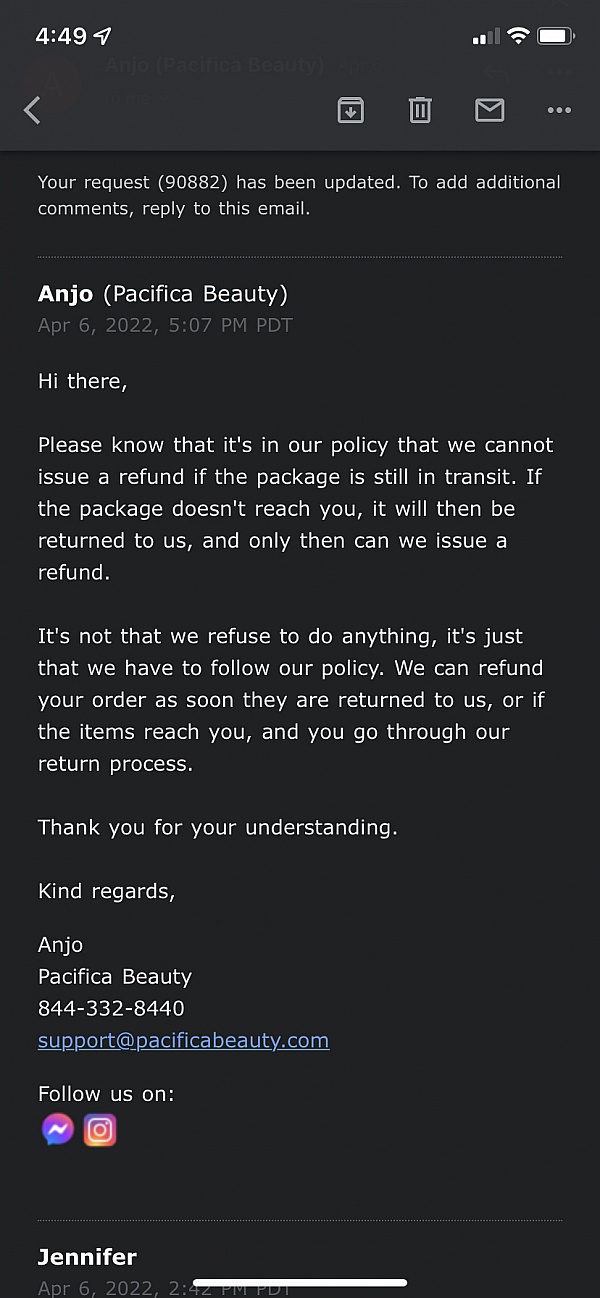The height and width of the screenshot is (1298, 600).
Task: Open the Instagram icon
Action: coord(100,1129)
